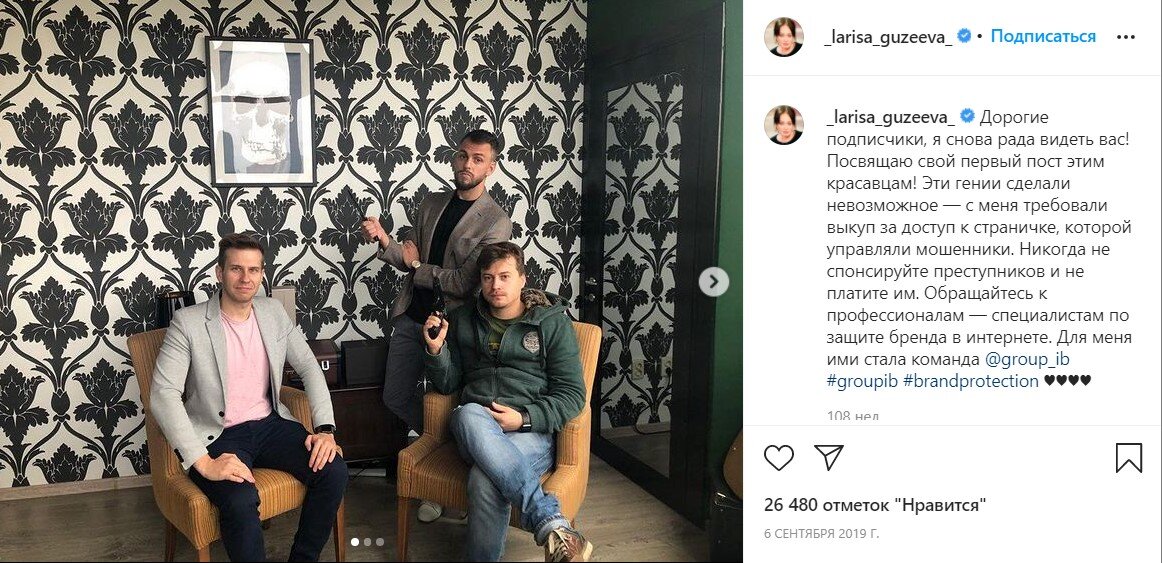View the 26 480 likes list
Image resolution: width=1162 pixels, height=563 pixels.
pos(875,505)
